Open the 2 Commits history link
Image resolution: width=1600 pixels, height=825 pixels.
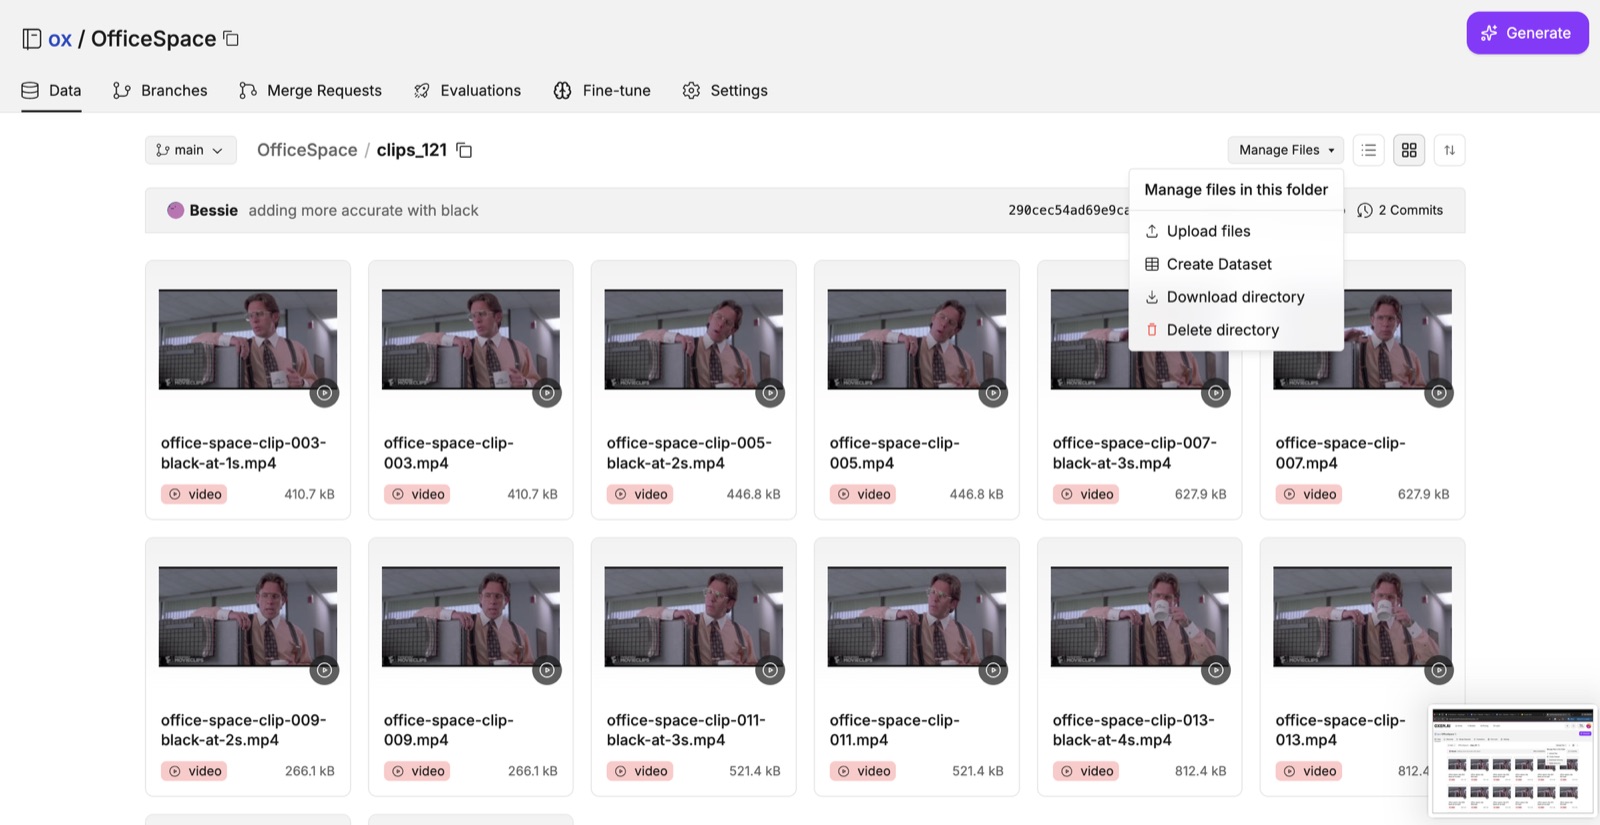[1400, 210]
